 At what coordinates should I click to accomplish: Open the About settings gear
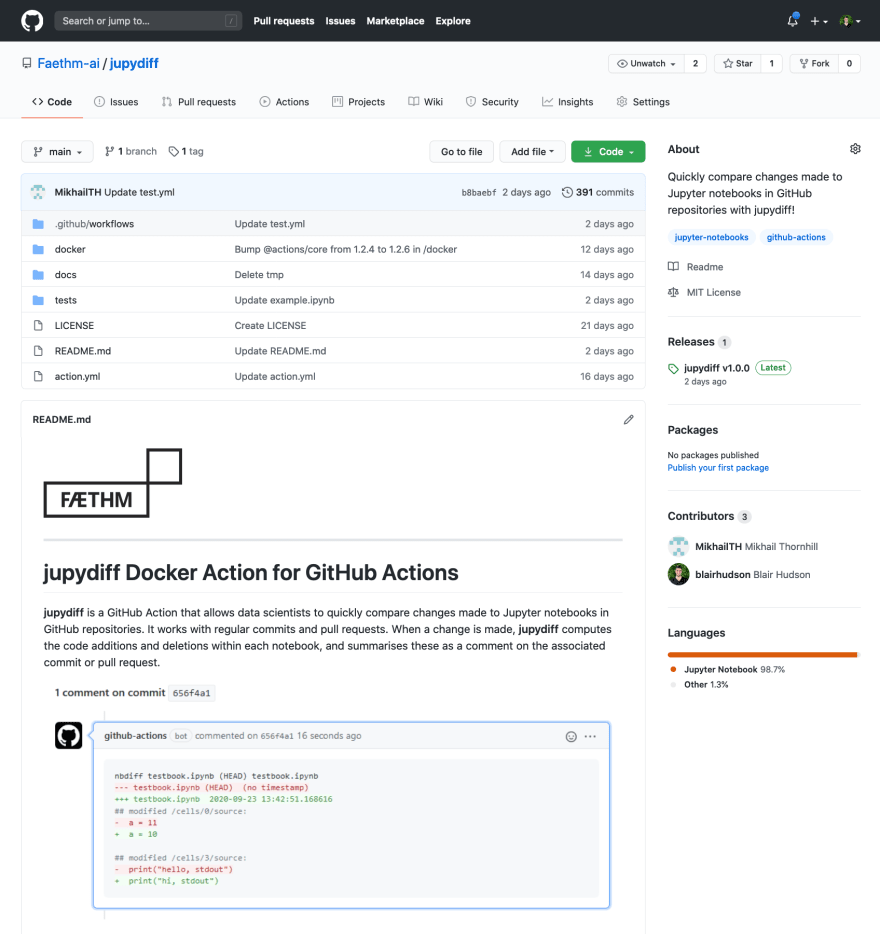coord(855,149)
